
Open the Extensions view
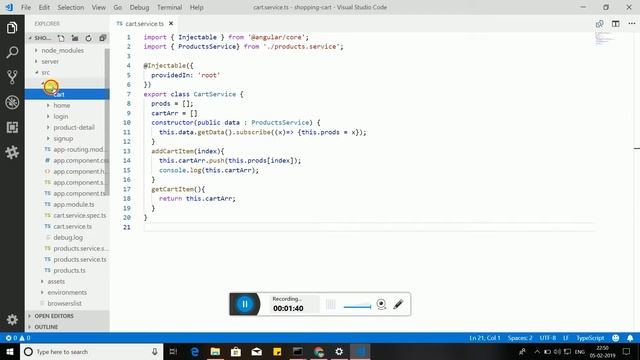[x=12, y=127]
